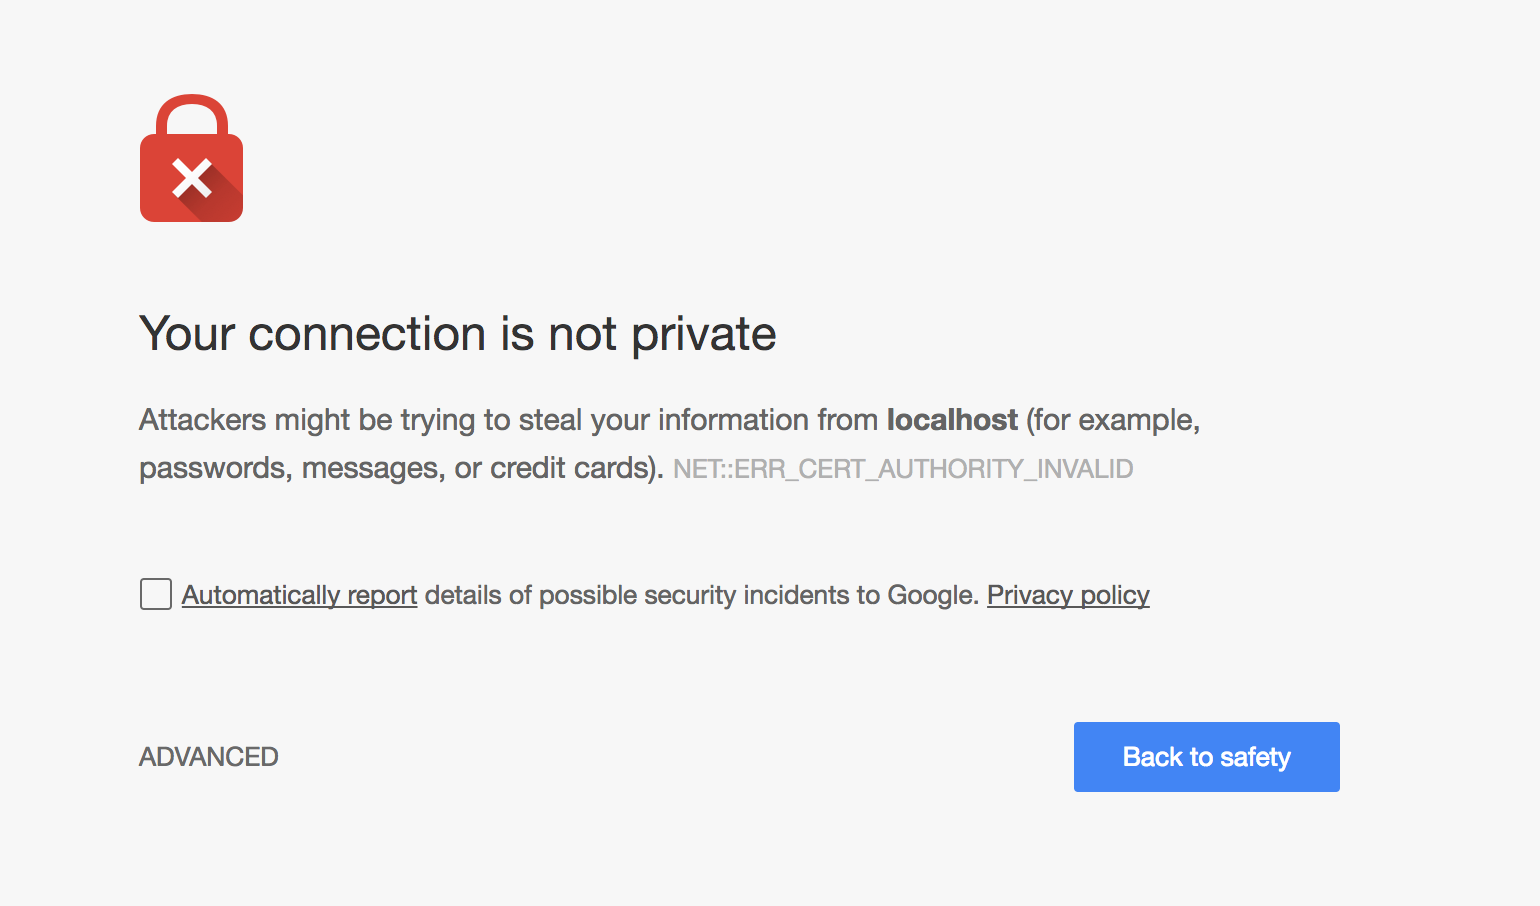
Task: Click the 'passwords, messages, or credit cards' text
Action: [396, 469]
